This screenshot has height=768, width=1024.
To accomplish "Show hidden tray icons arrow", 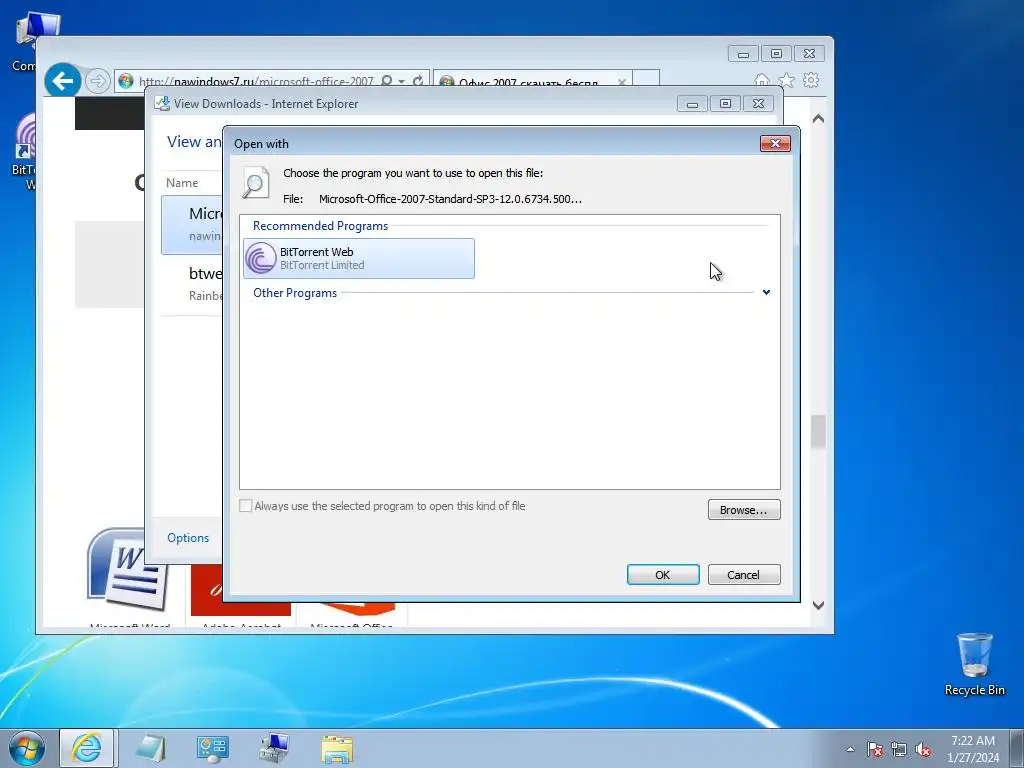I will (x=850, y=749).
